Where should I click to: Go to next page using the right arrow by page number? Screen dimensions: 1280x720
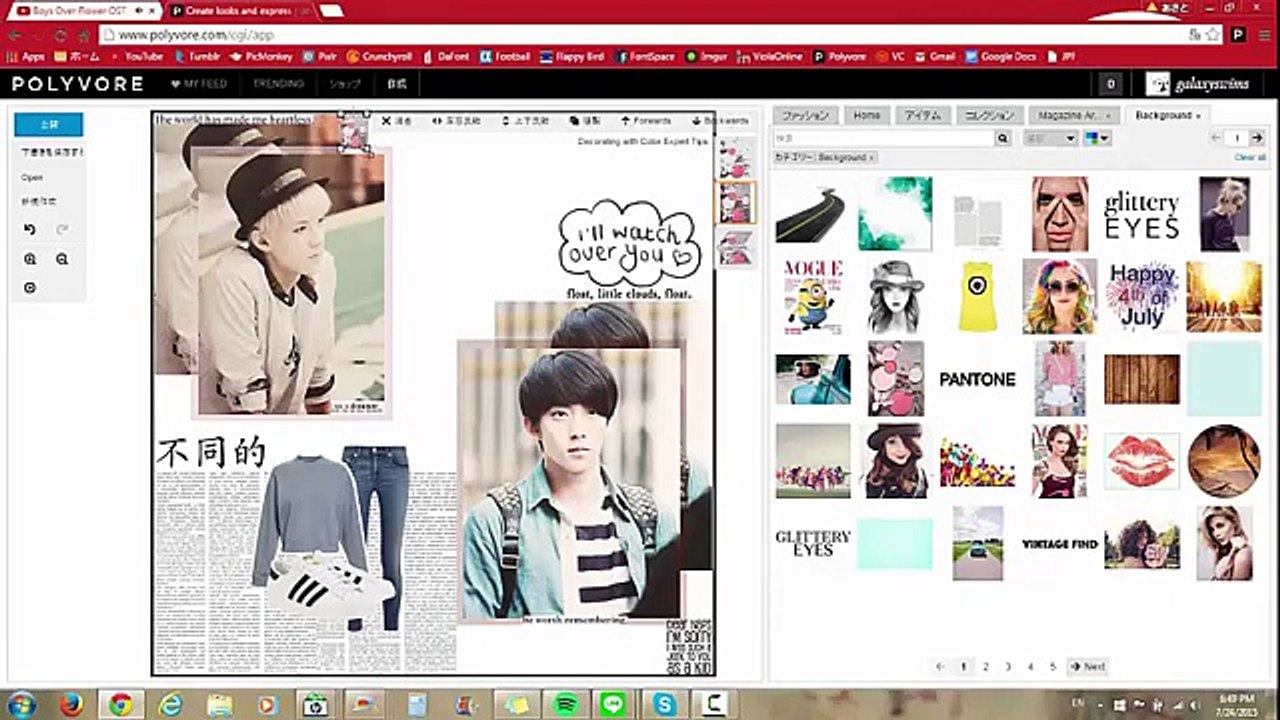click(1258, 138)
